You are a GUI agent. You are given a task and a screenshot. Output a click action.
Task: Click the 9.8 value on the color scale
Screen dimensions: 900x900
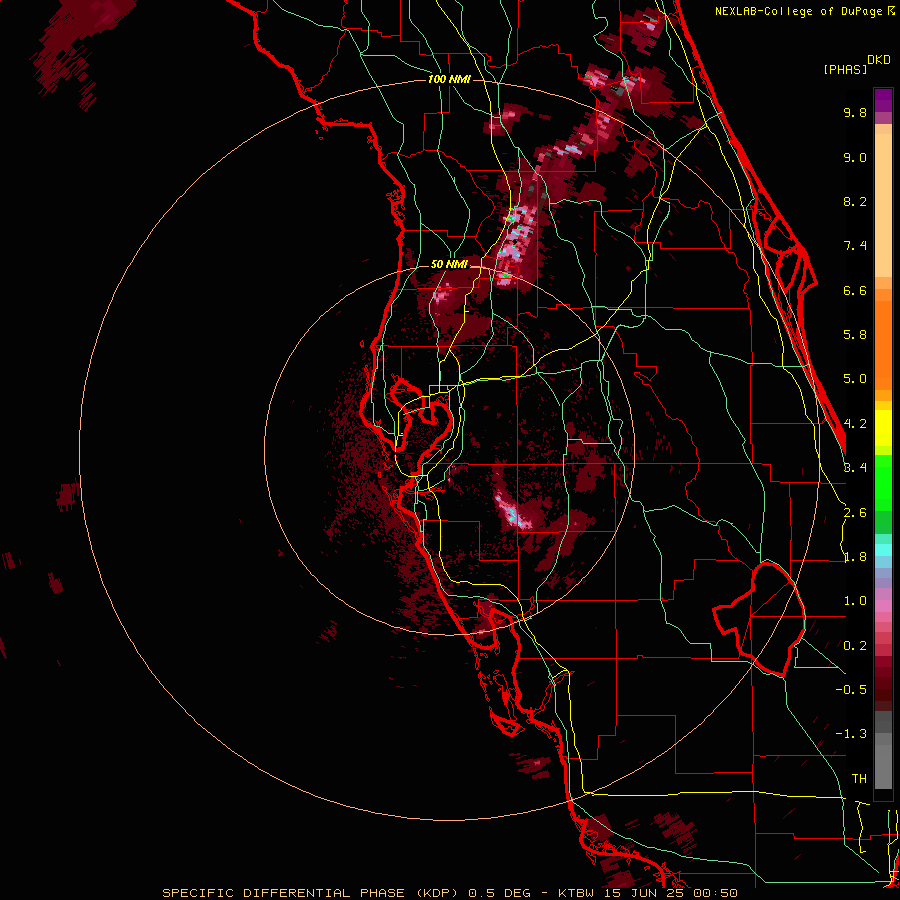pyautogui.click(x=855, y=112)
